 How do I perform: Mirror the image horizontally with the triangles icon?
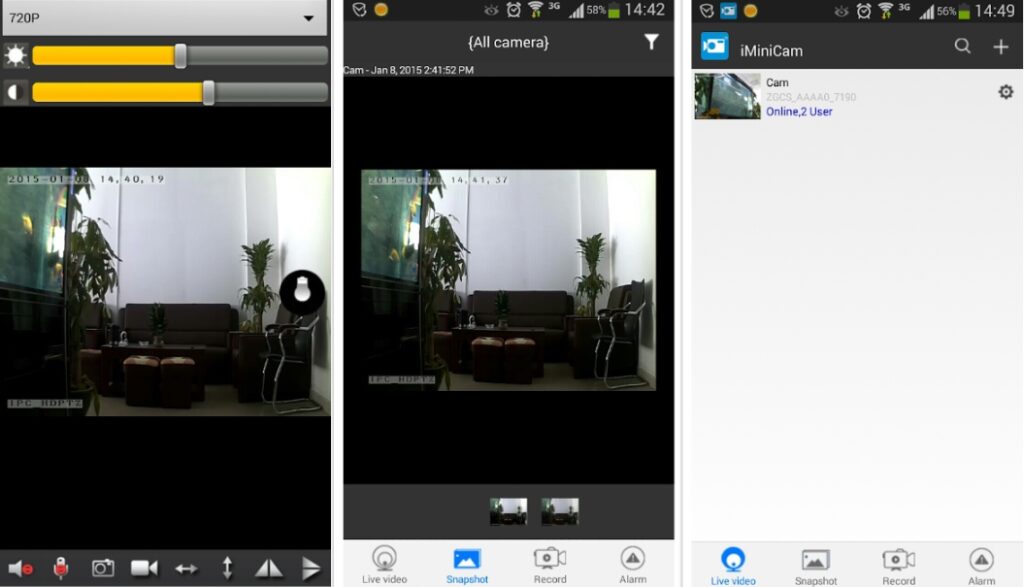tap(269, 568)
